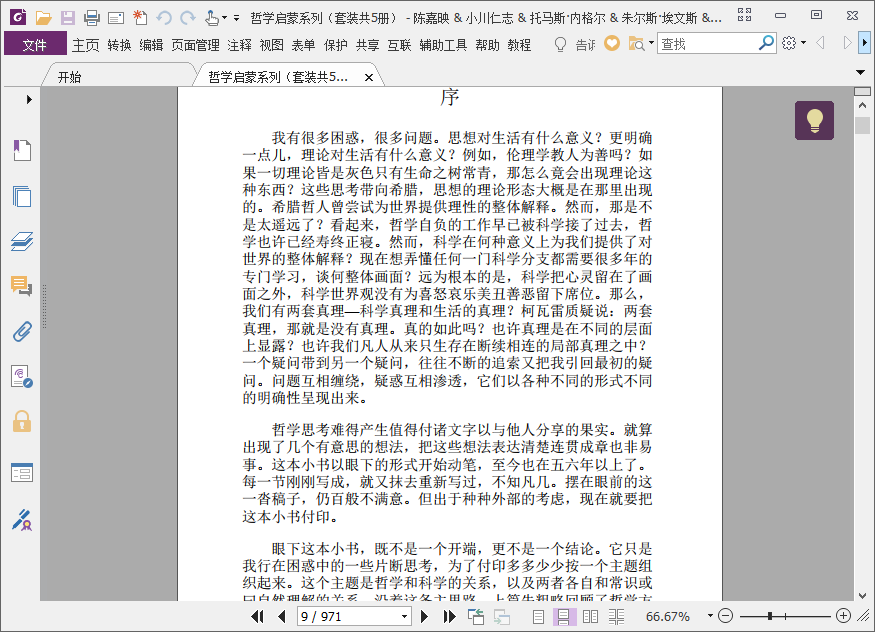Open a file with the folder icon

pyautogui.click(x=44, y=18)
